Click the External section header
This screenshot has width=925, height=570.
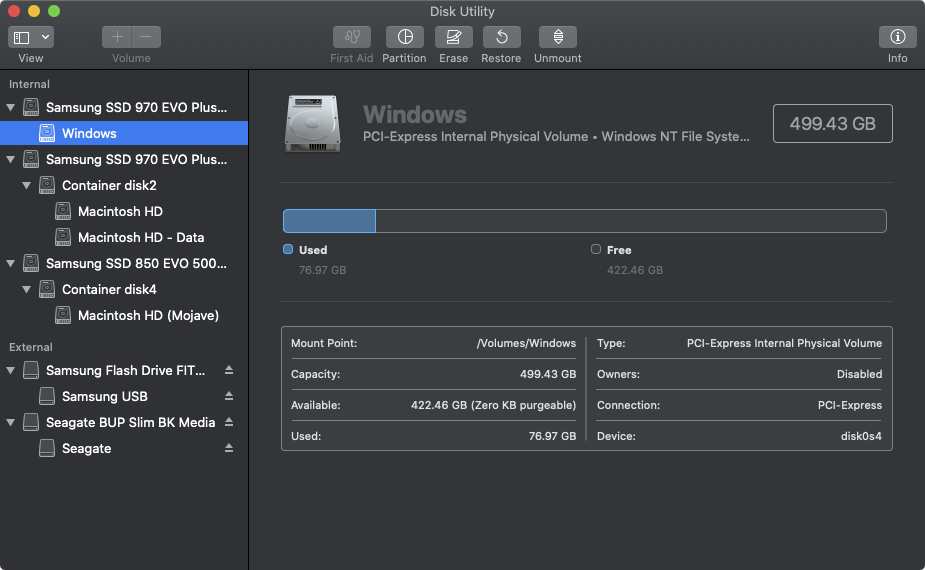click(x=31, y=347)
